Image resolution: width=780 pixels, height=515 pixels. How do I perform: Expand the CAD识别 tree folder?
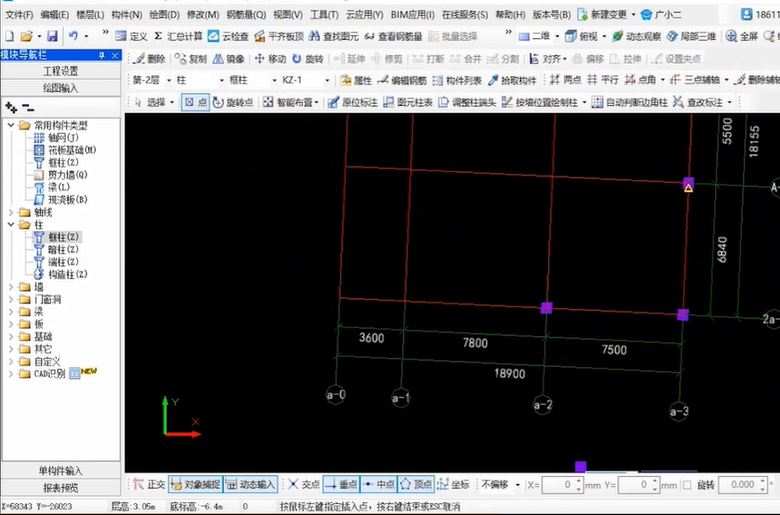(10, 374)
